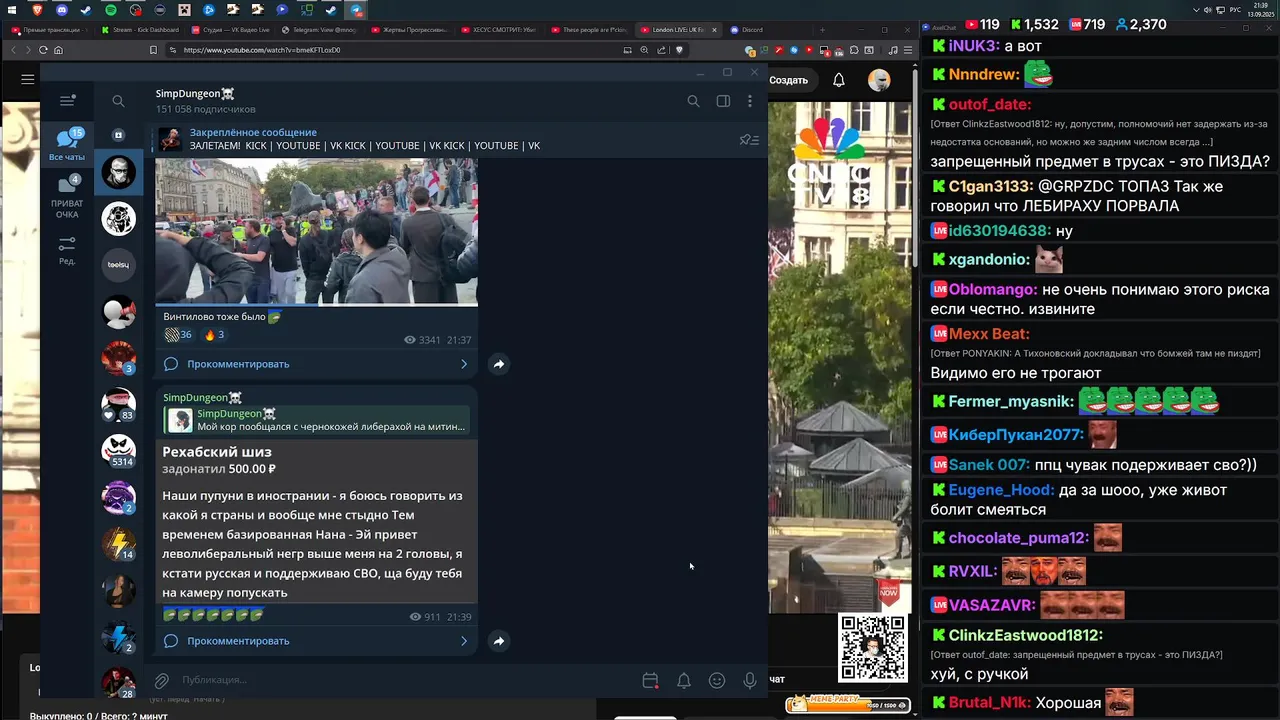The width and height of the screenshot is (1280, 720).
Task: Open the pinned message Закреплённое сообщение
Action: 365,139
